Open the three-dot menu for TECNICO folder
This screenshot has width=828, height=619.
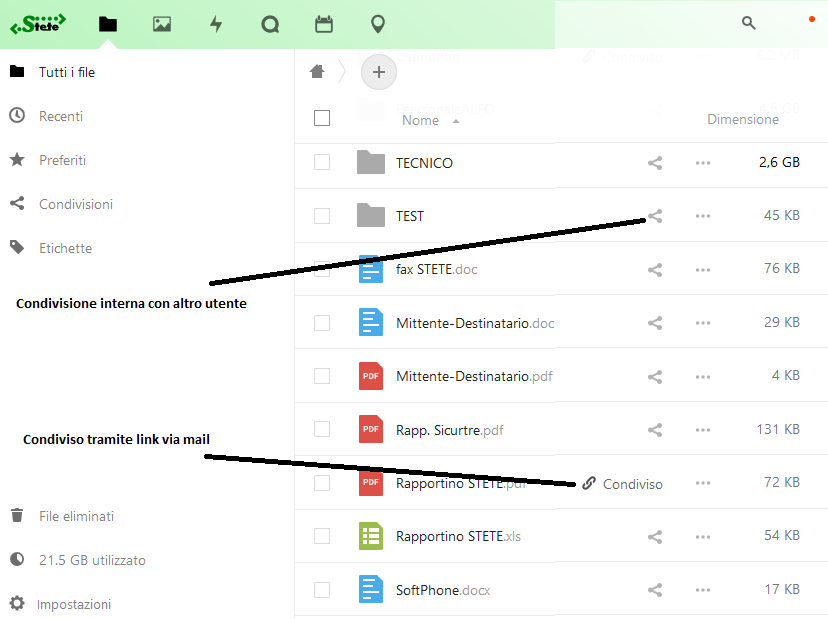702,162
